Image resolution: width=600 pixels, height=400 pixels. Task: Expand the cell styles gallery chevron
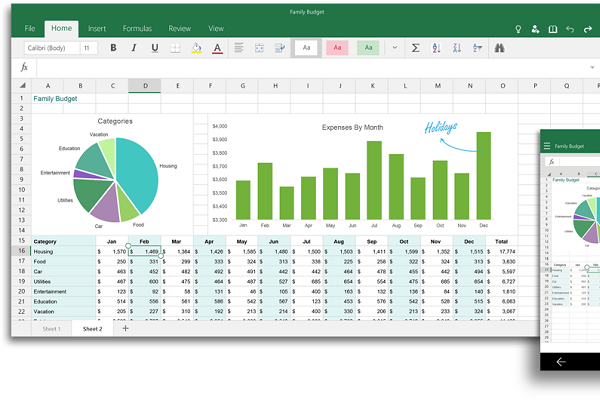pyautogui.click(x=395, y=48)
